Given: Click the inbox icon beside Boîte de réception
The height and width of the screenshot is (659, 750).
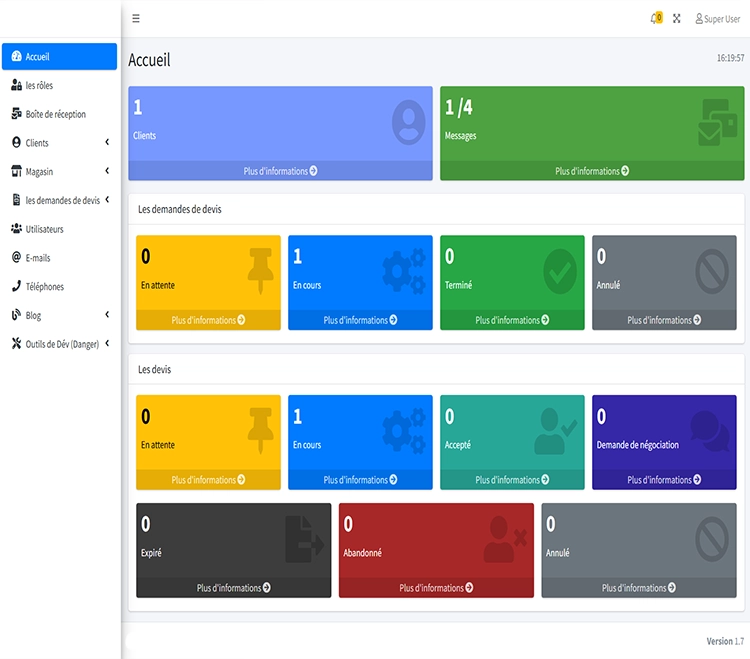Looking at the screenshot, I should click(16, 113).
